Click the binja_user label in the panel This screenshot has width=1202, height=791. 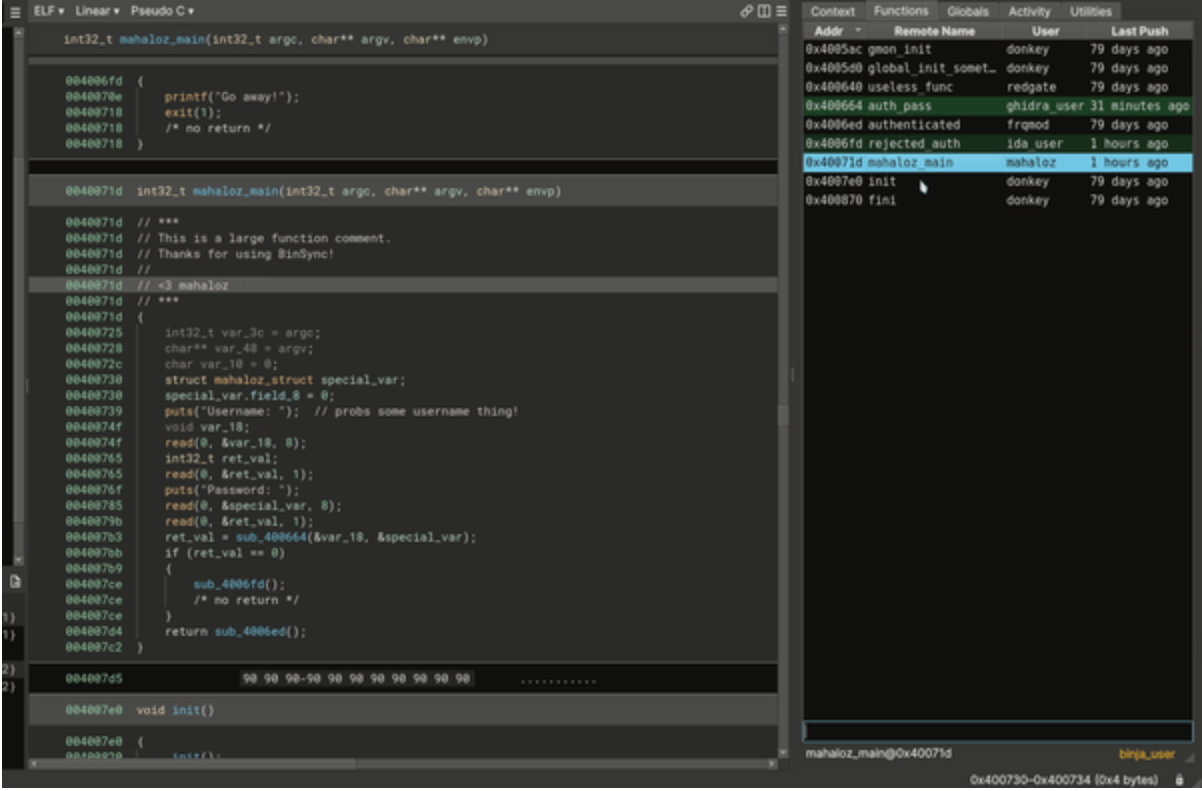1146,754
